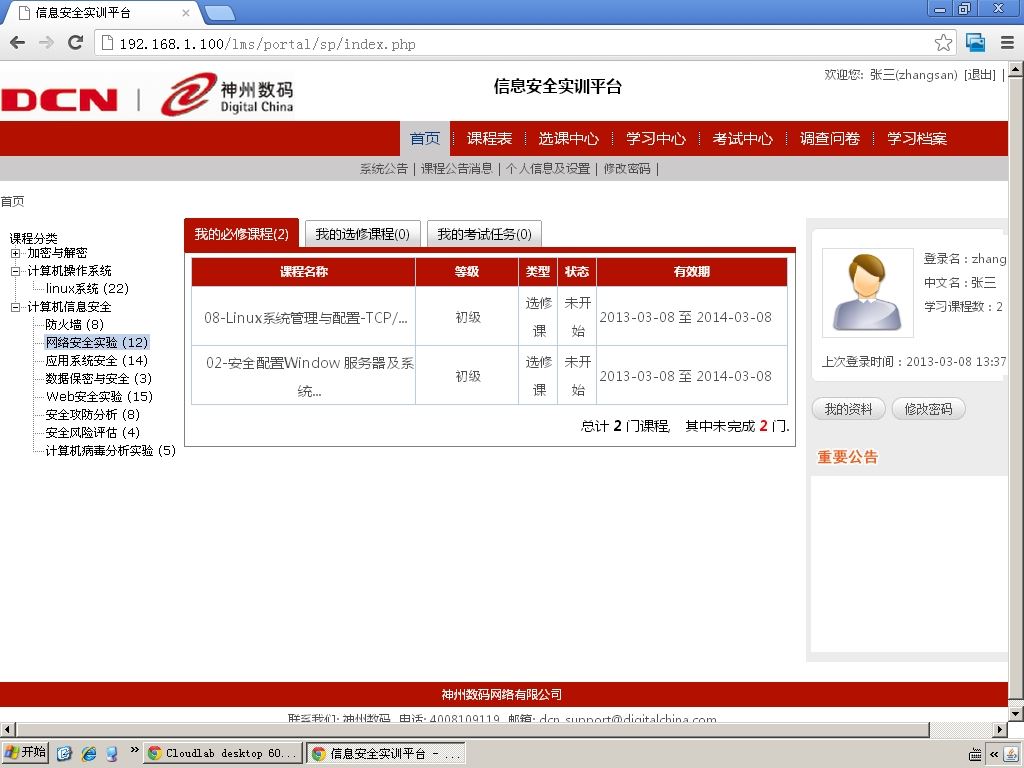Open the 首页 navigation item
The image size is (1024, 768).
click(425, 138)
